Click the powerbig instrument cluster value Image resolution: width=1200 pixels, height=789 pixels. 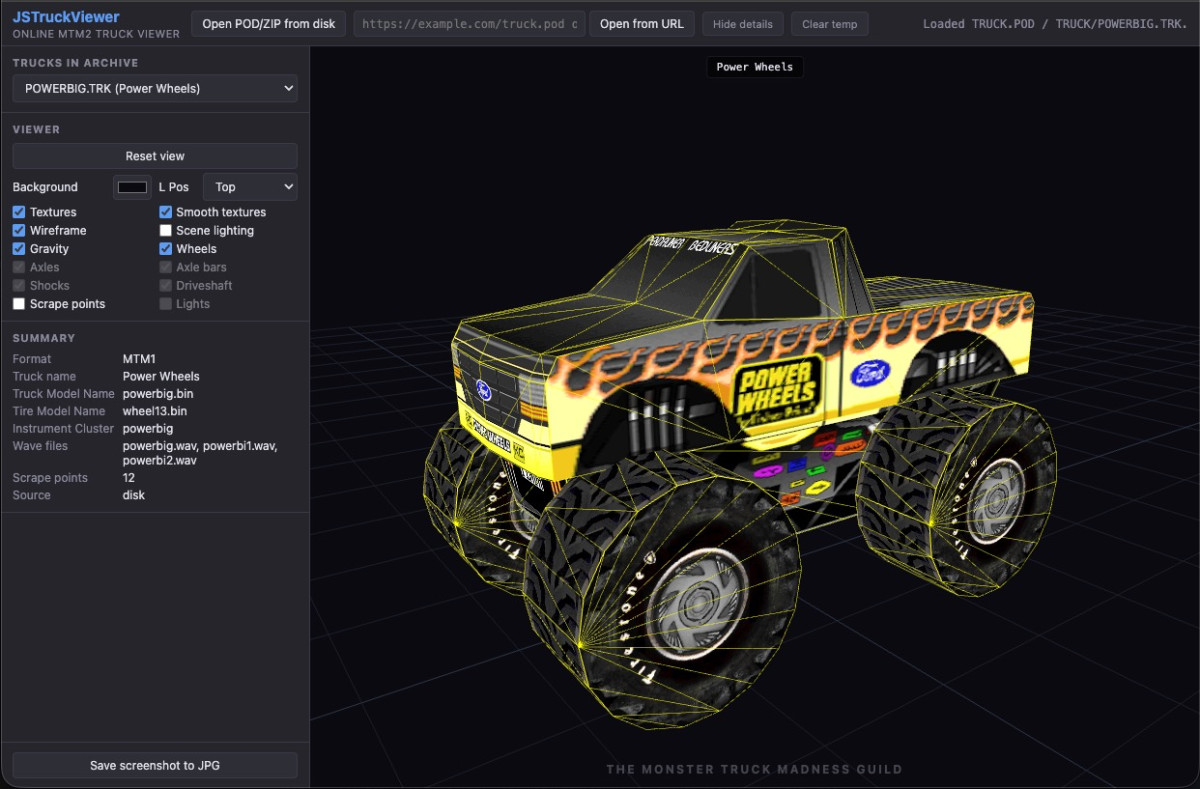(148, 428)
